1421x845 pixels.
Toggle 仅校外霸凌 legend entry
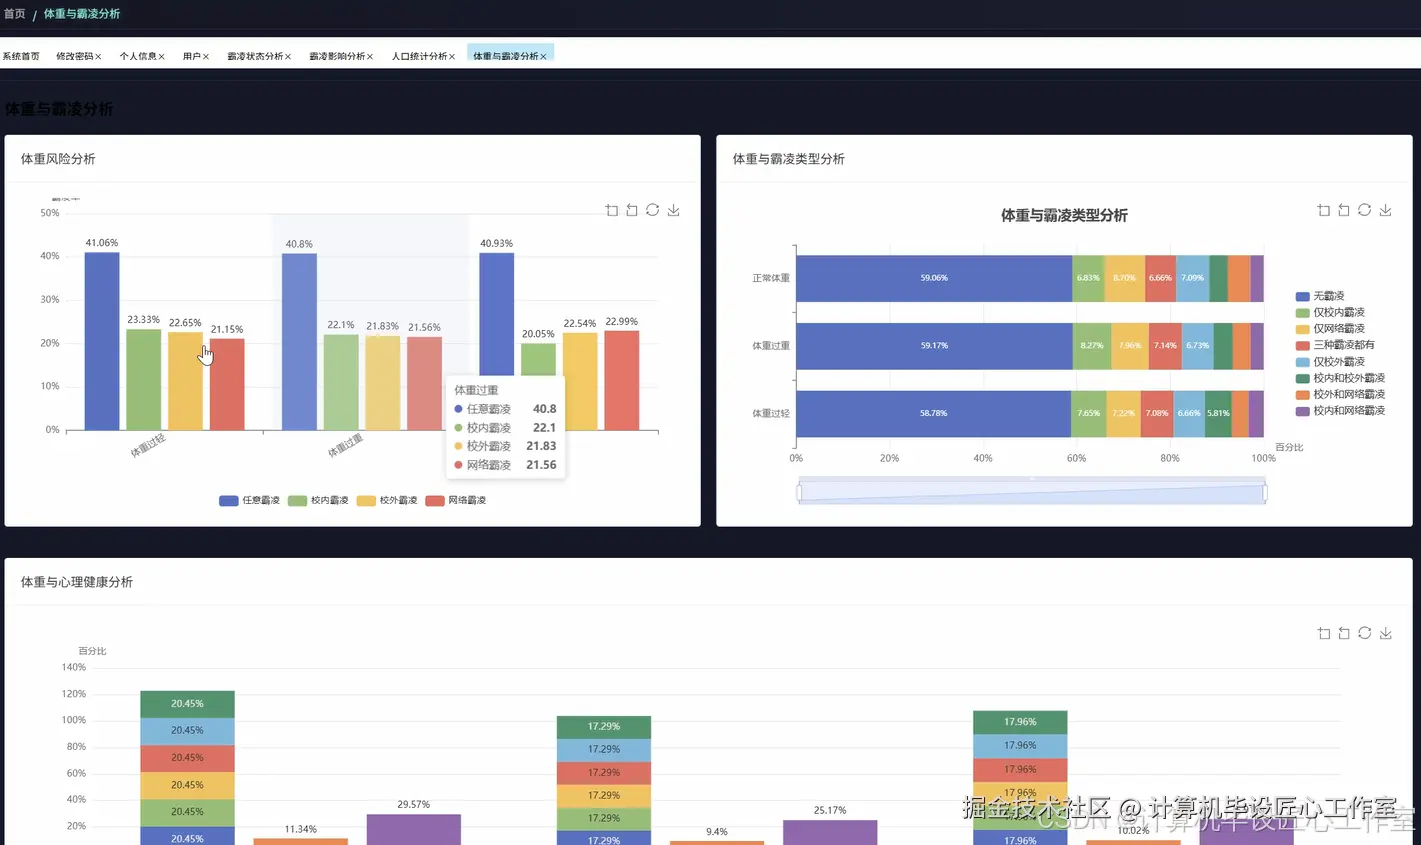[1330, 362]
